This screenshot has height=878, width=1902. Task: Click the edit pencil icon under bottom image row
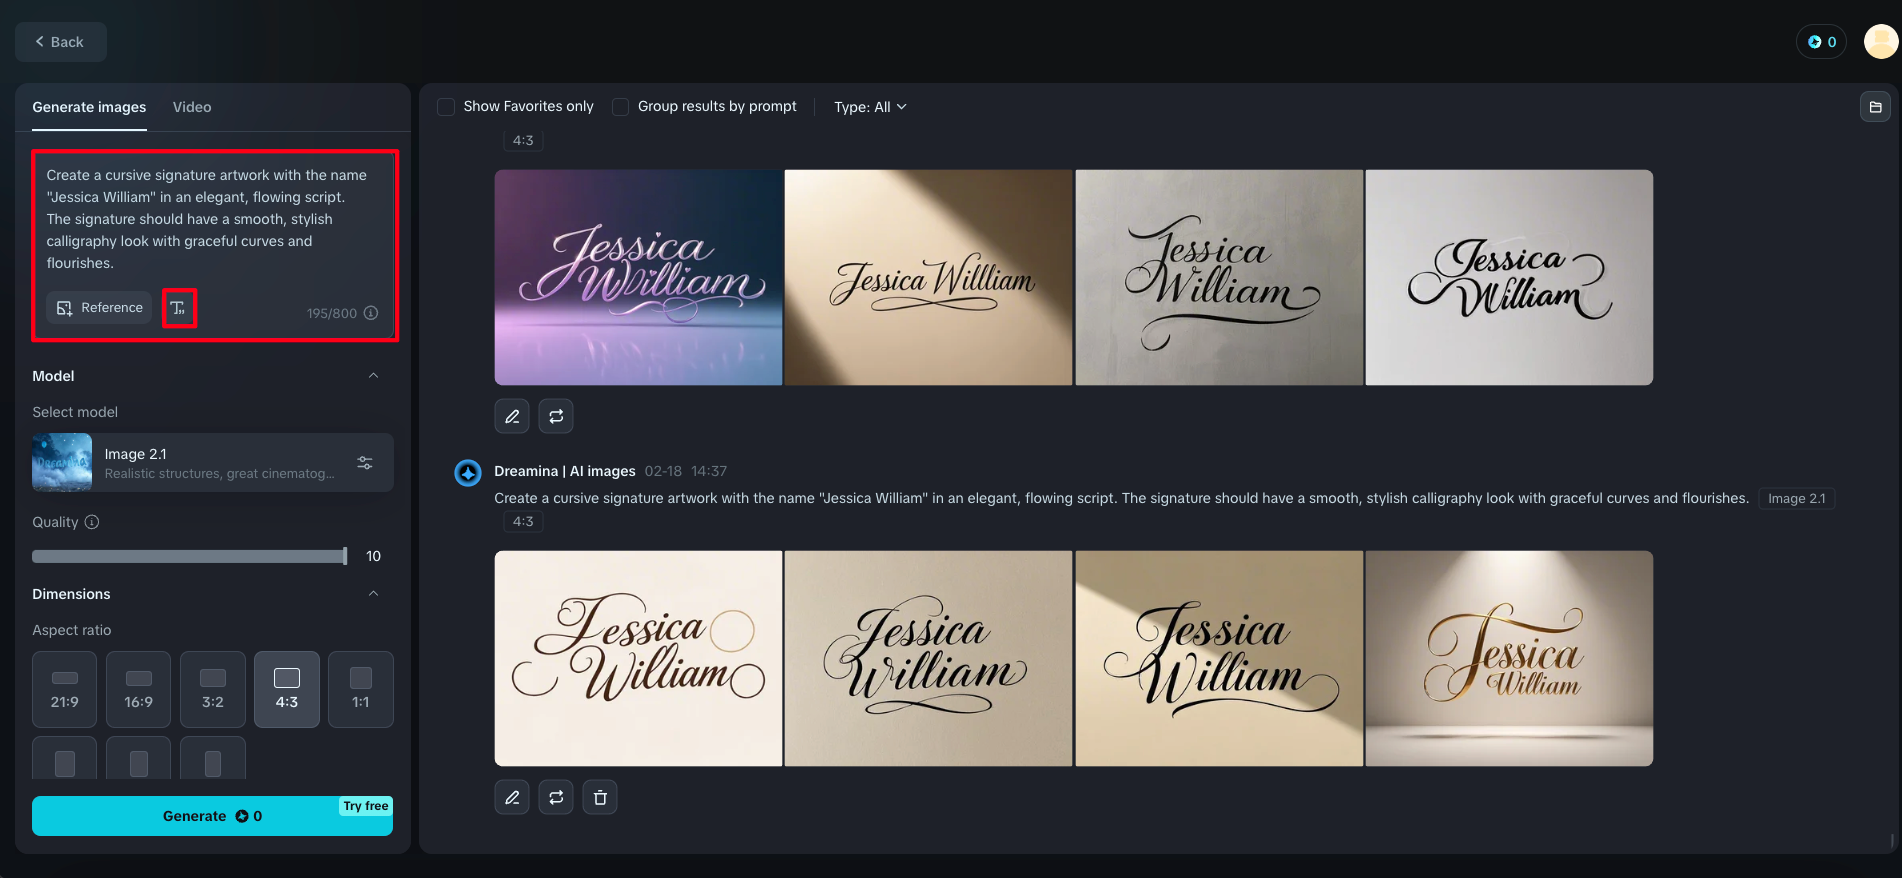pos(512,798)
